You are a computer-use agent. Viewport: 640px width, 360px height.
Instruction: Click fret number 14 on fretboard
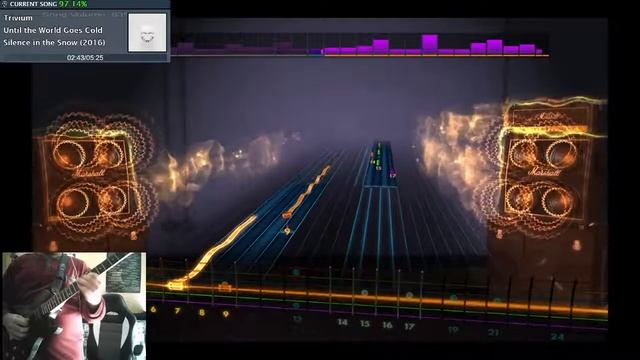point(342,322)
